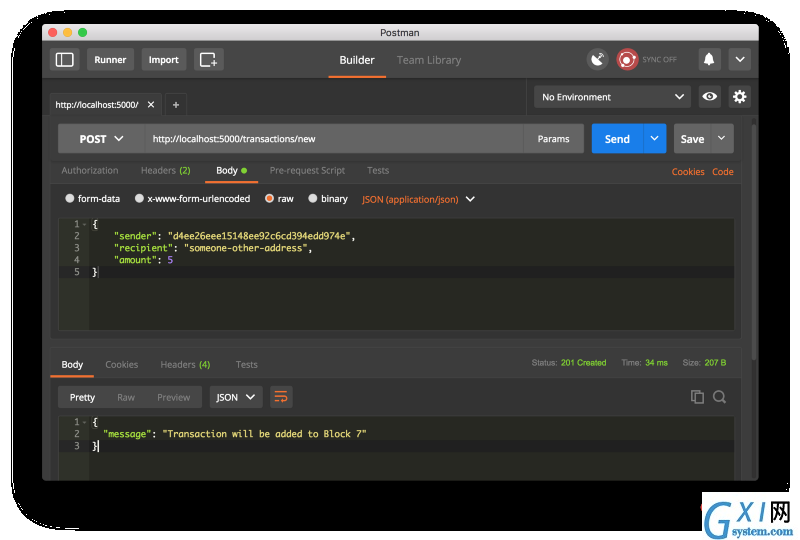Copy response body to clipboard
The image size is (800, 540).
tap(697, 397)
